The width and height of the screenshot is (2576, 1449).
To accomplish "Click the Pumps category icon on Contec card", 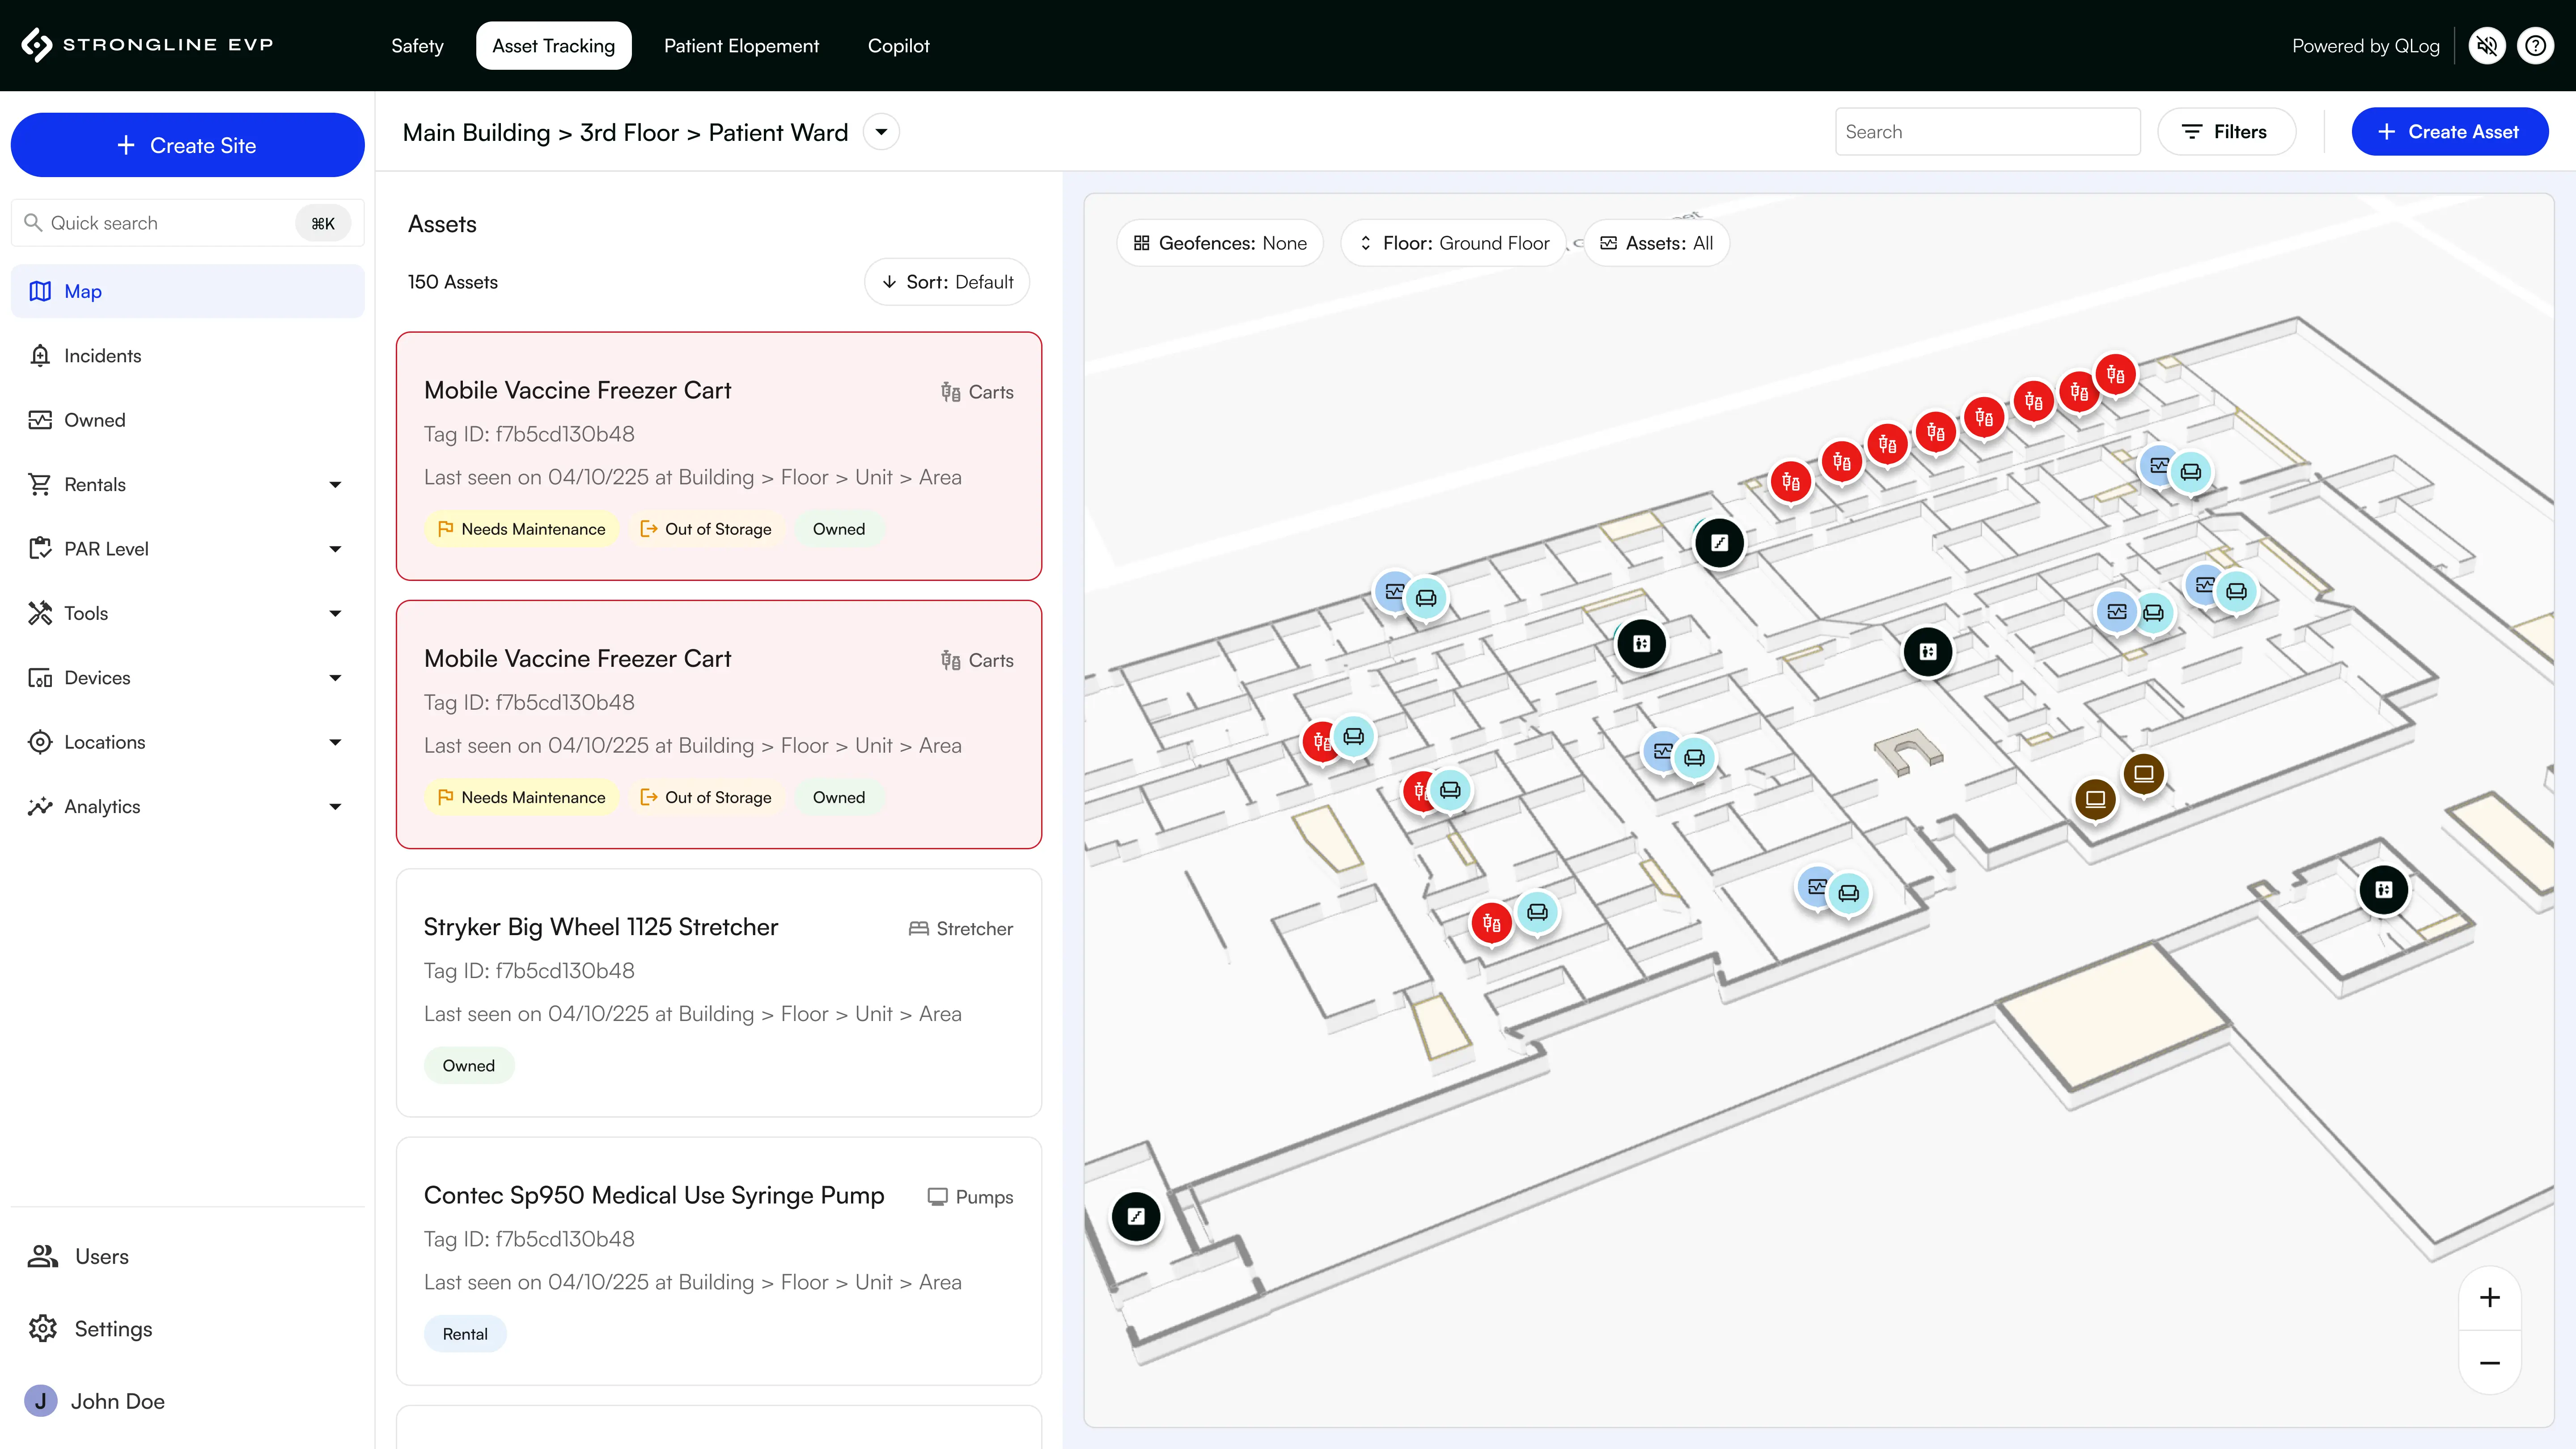I will coord(937,1197).
